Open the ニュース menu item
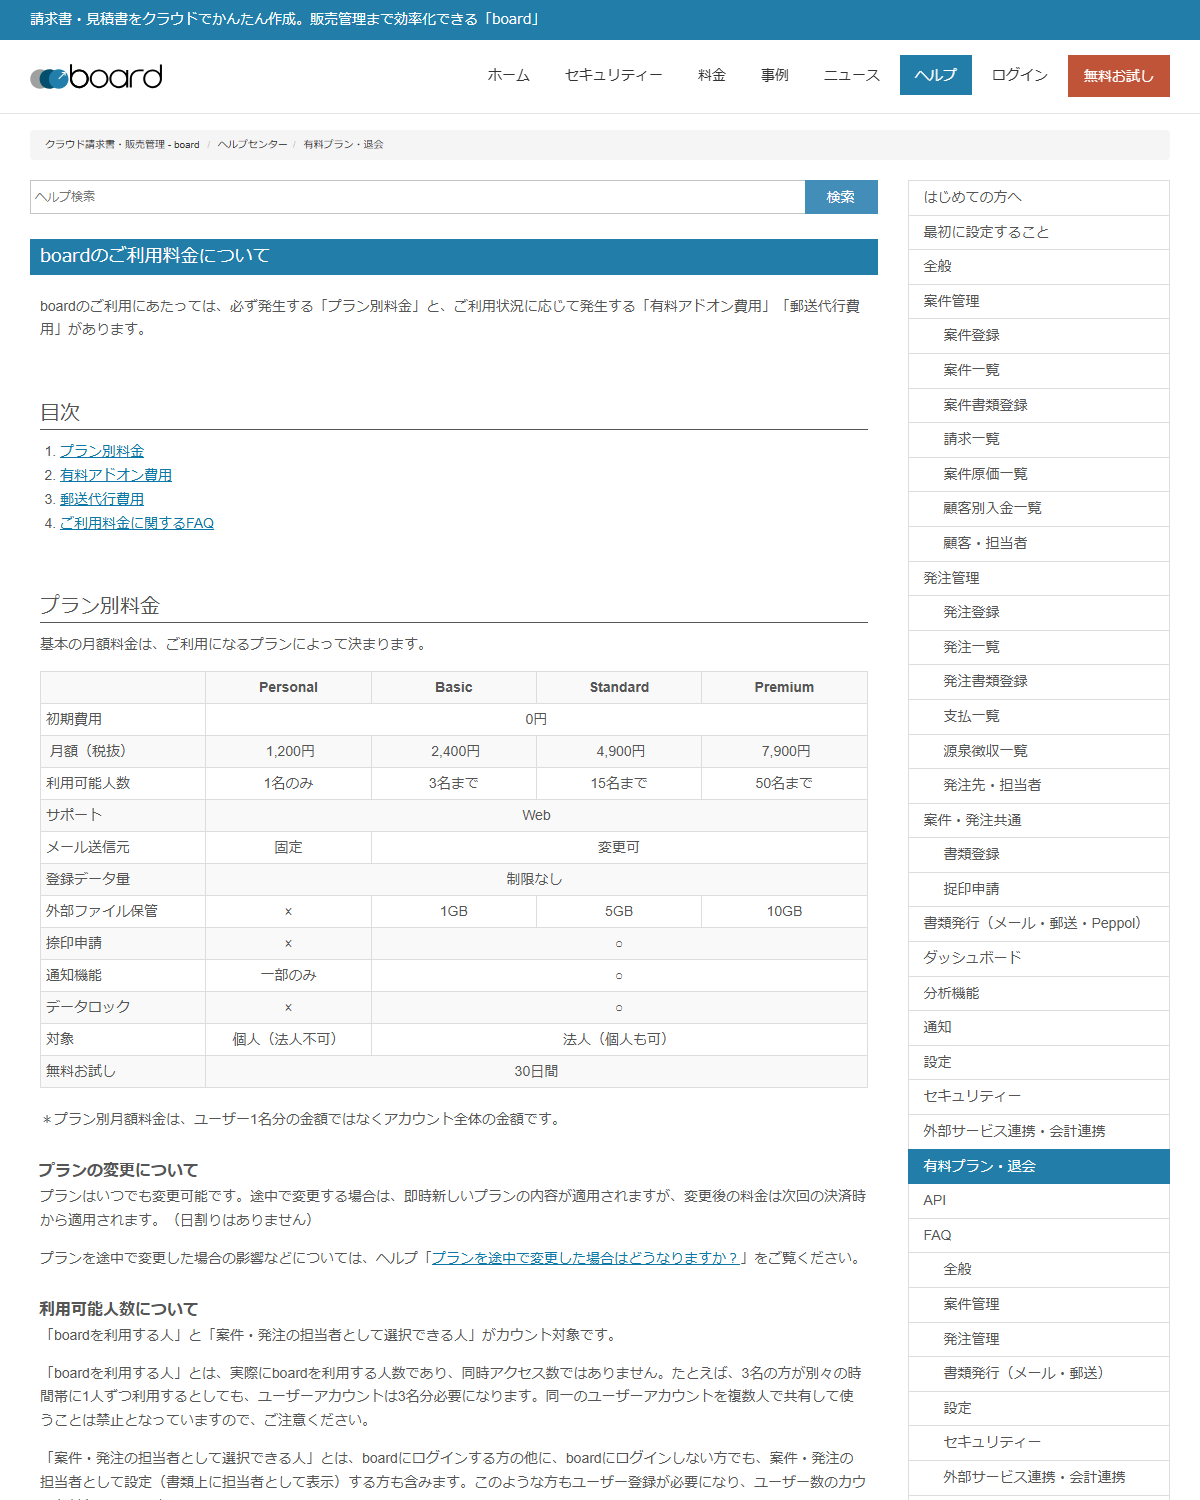Screen dimensions: 1200x1500 click(851, 75)
